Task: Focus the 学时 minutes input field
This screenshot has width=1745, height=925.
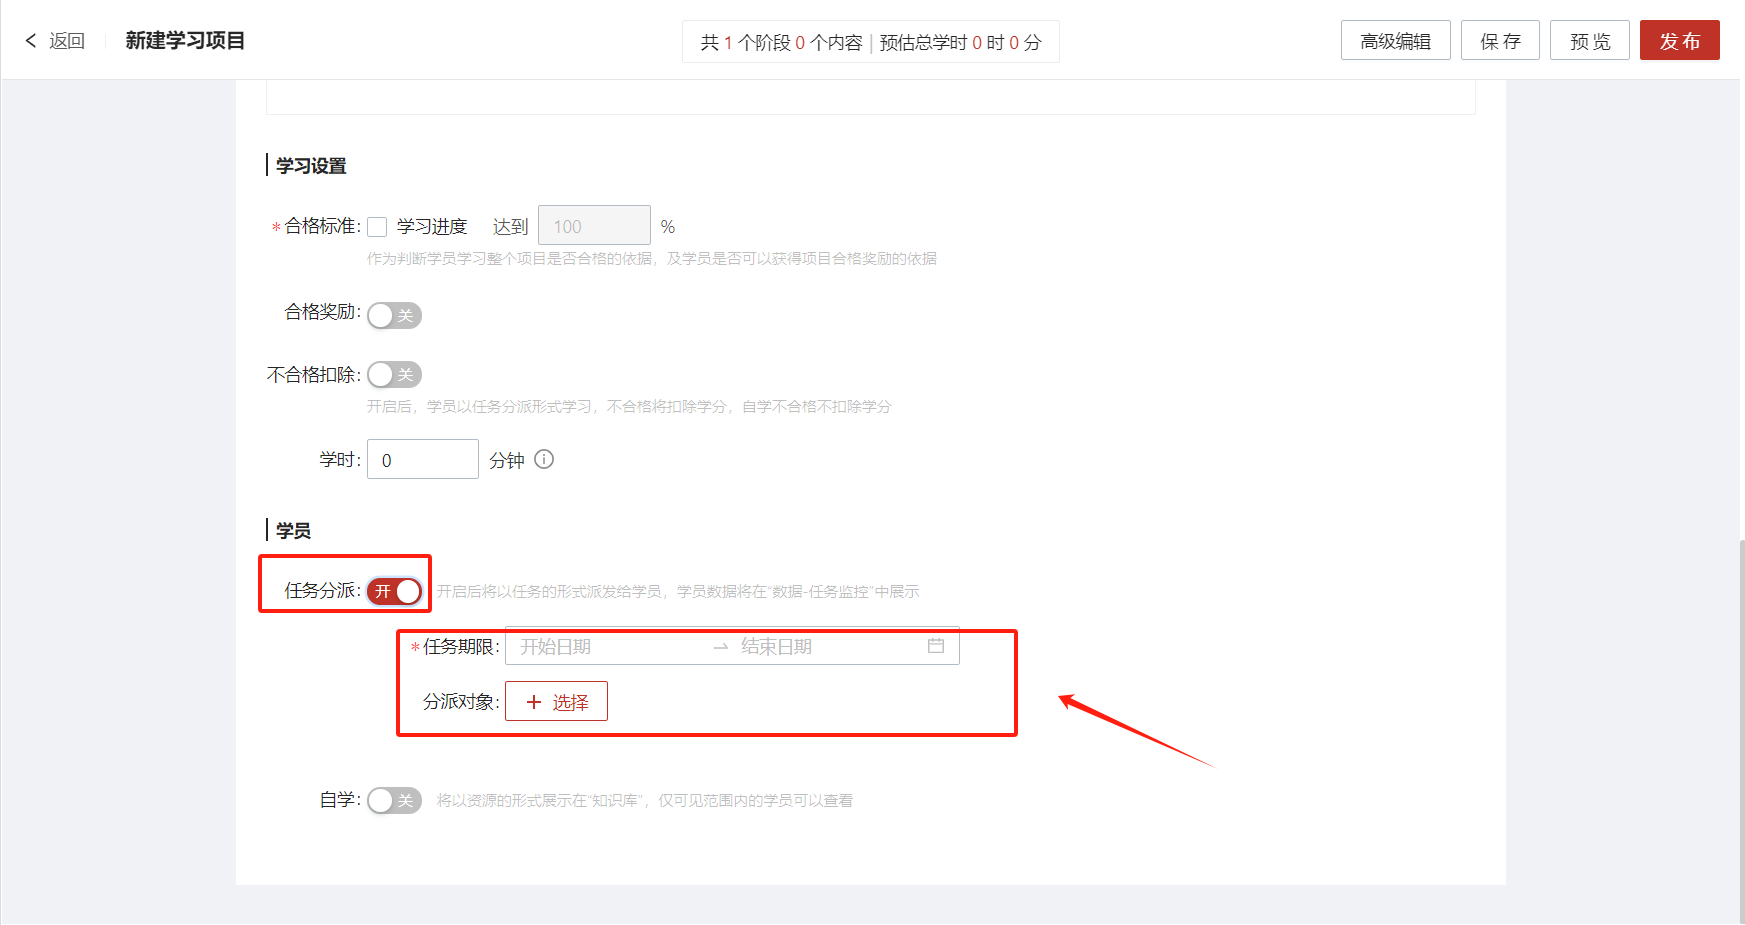Action: coord(423,459)
